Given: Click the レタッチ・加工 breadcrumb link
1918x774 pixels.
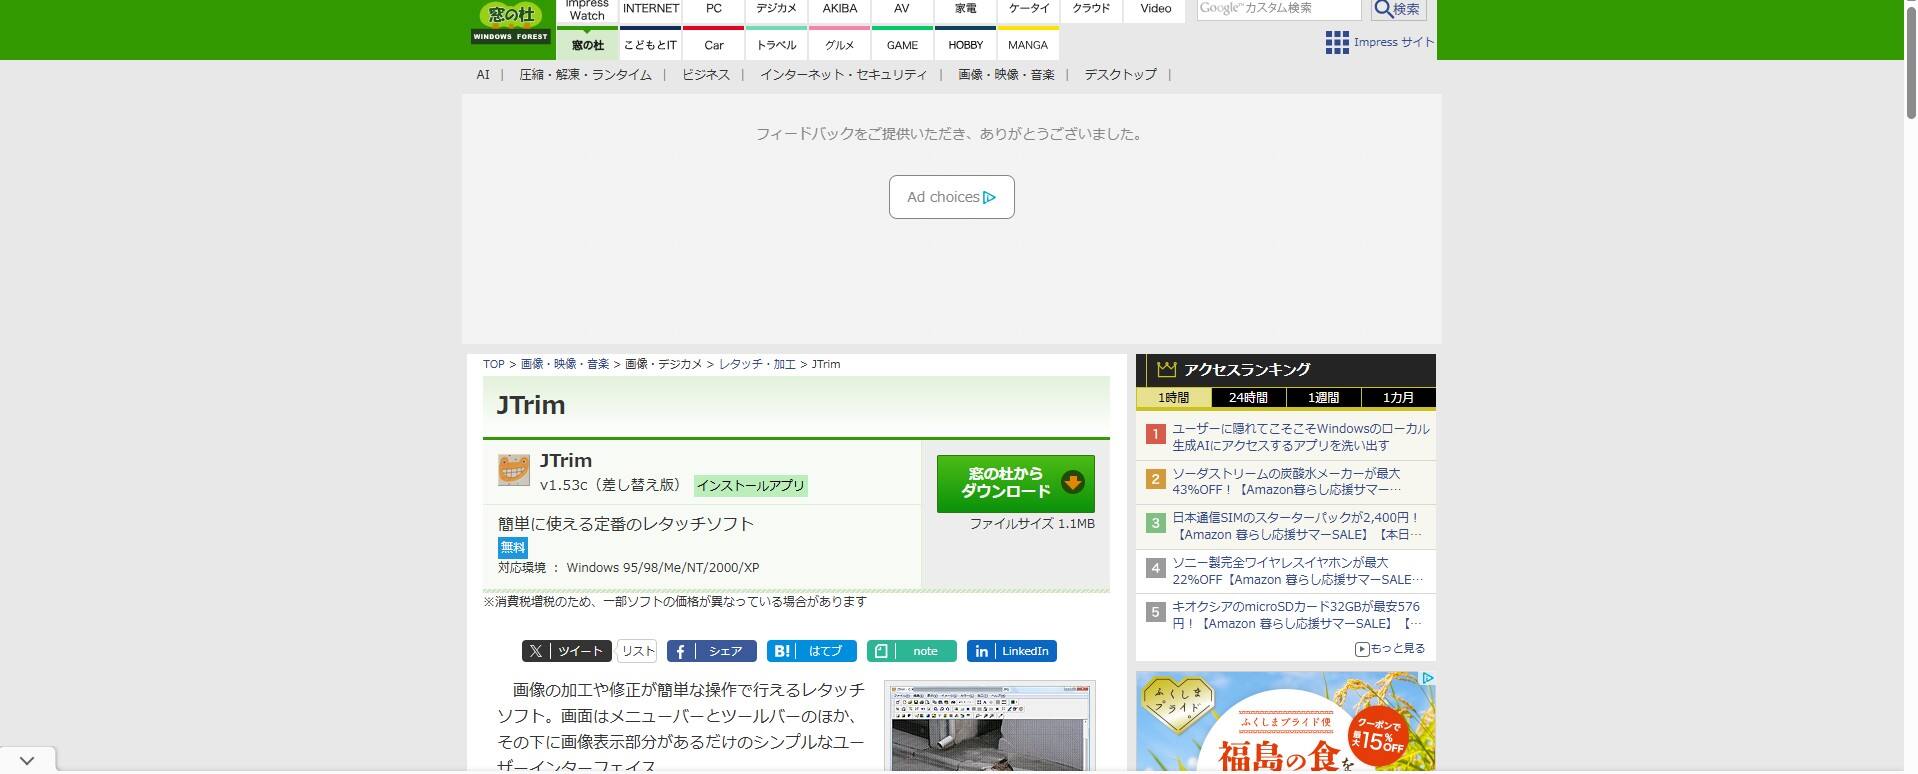Looking at the screenshot, I should (x=757, y=364).
